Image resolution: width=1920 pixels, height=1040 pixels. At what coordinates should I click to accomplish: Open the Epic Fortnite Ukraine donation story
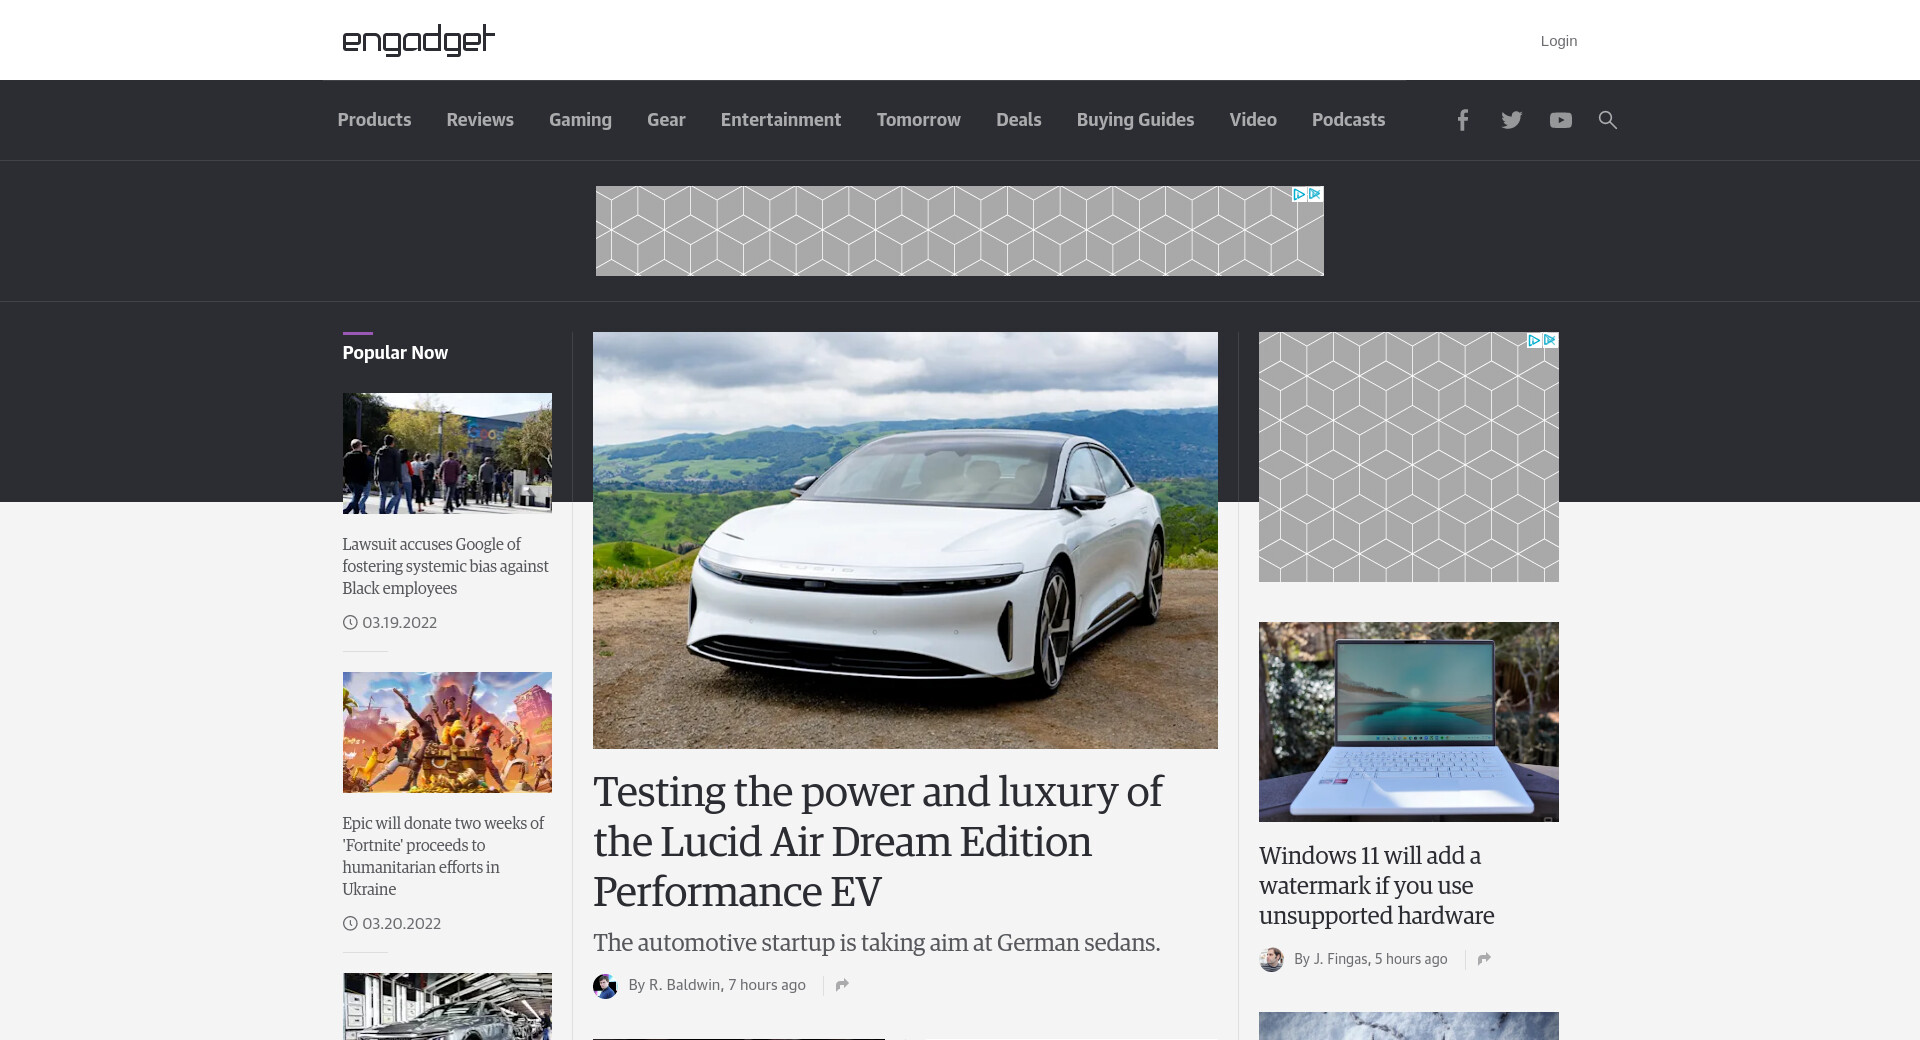tap(443, 856)
